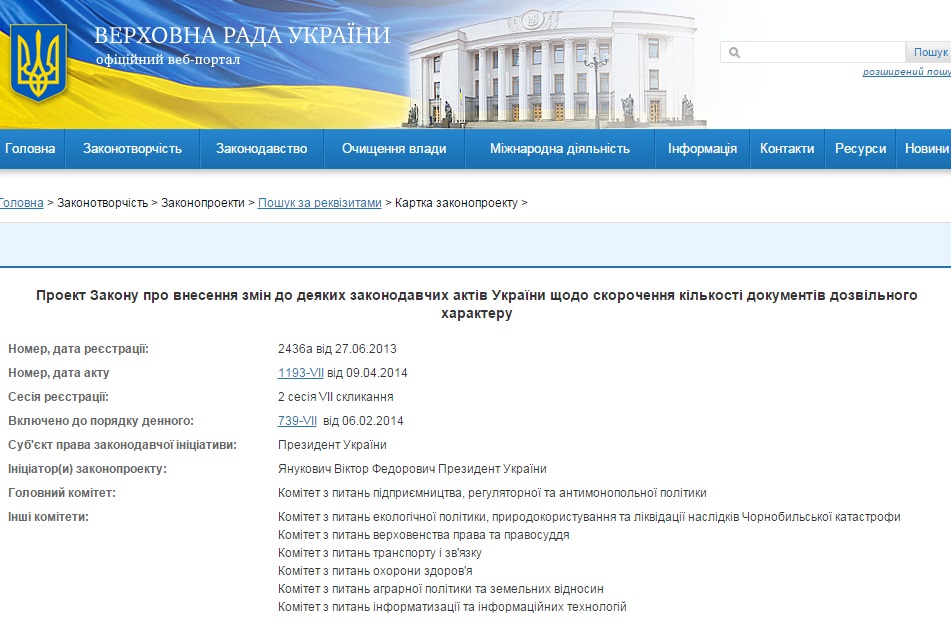The width and height of the screenshot is (951, 620).
Task: Select 'Законодавство' in the main menu
Action: coord(262,149)
